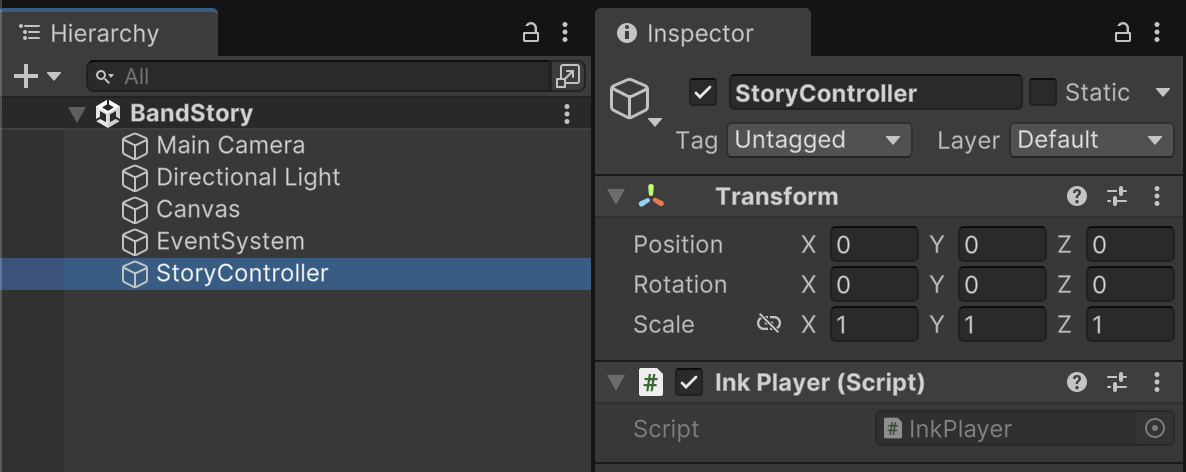The height and width of the screenshot is (472, 1186).
Task: Toggle the constrained proportions link for Scale
Action: click(x=768, y=324)
